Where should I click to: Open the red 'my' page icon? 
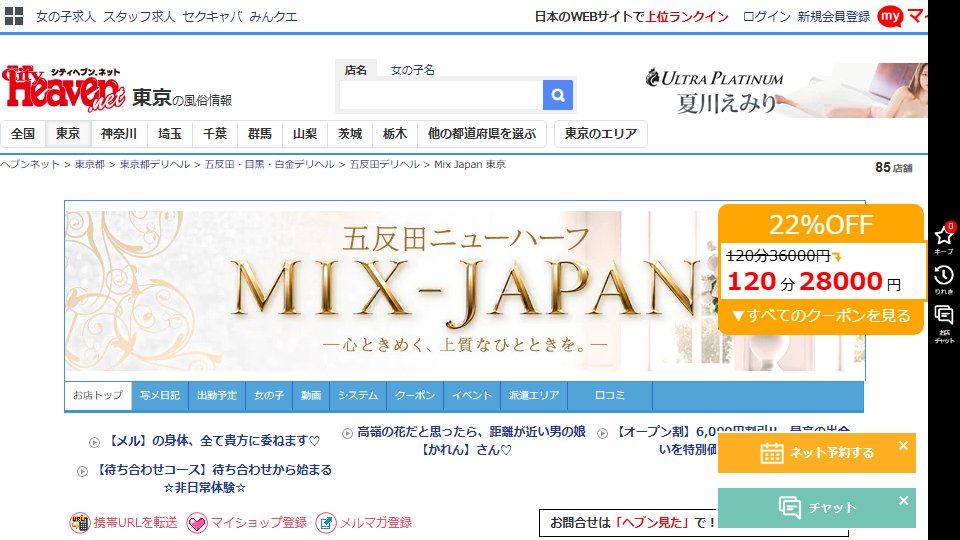coord(890,17)
